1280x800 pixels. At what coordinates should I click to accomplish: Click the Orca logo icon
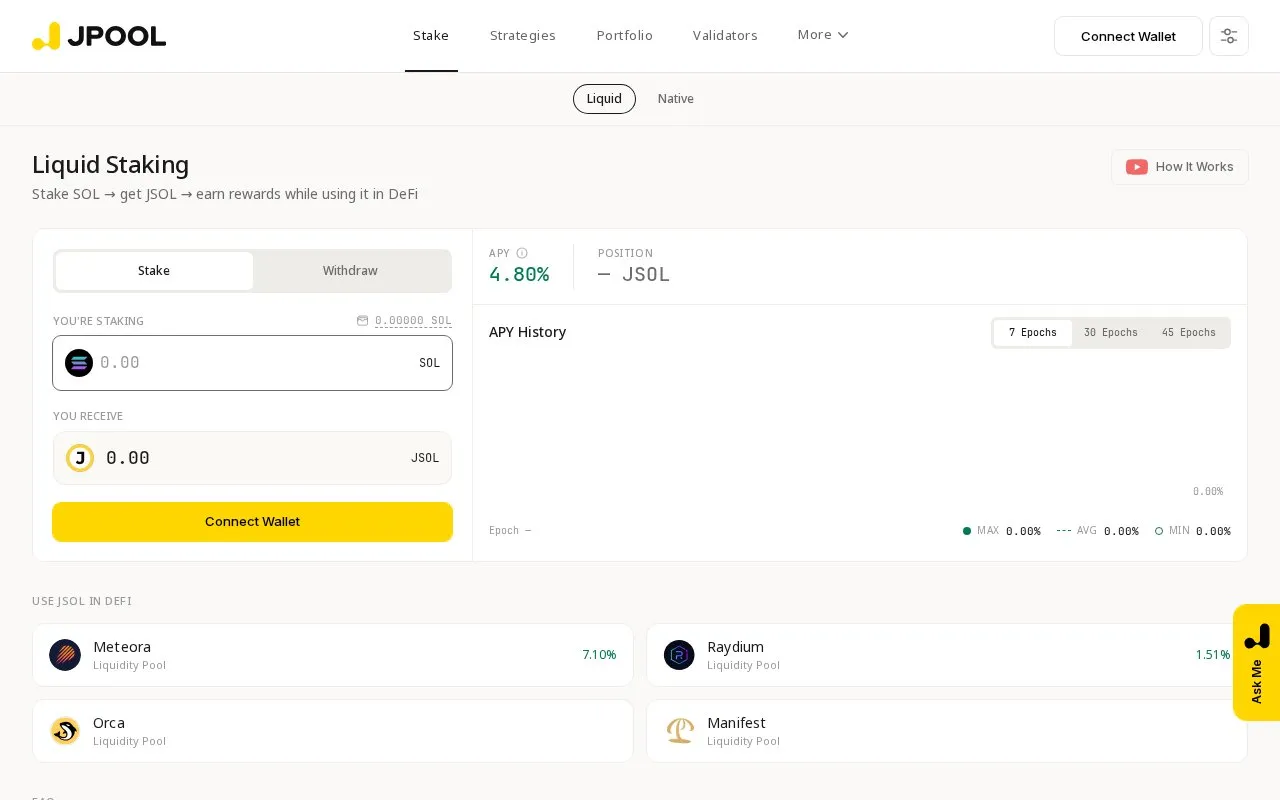pos(65,731)
